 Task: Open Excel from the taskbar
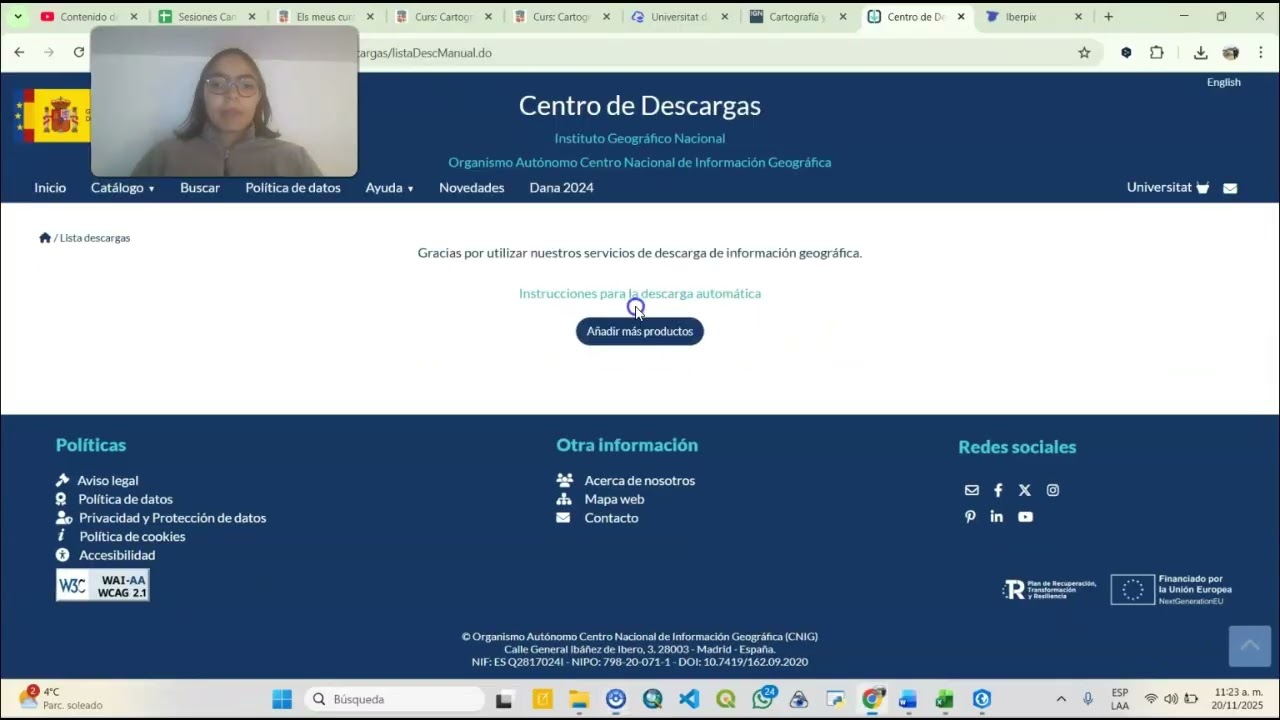[x=945, y=699]
